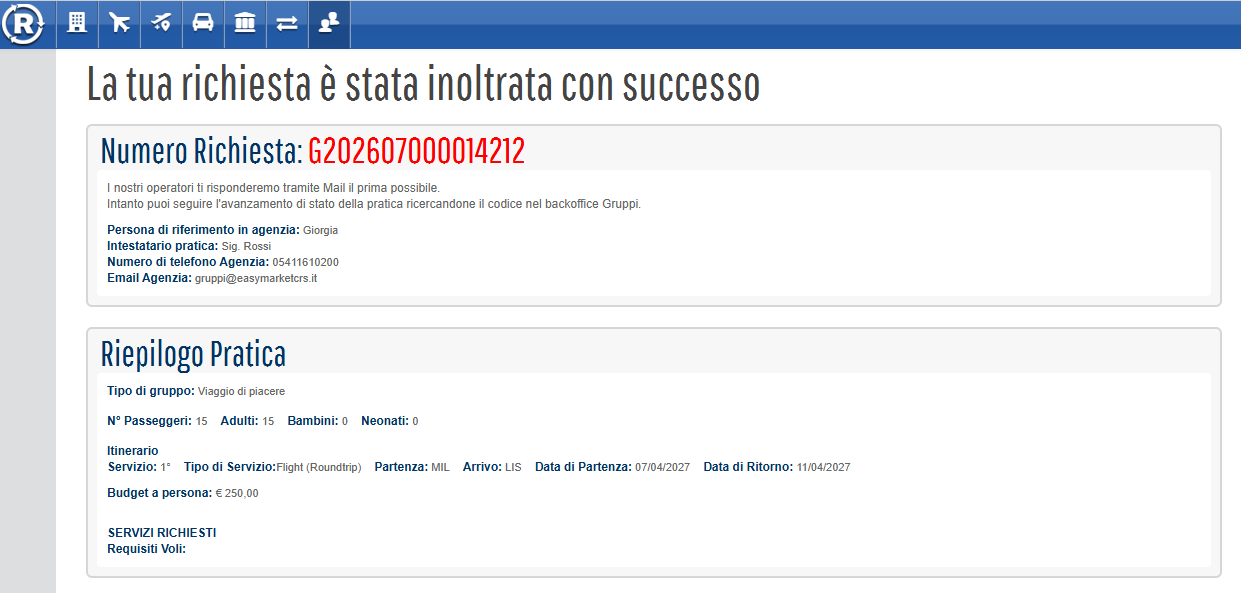Click the transfer arrows icon
The width and height of the screenshot is (1241, 593).
point(287,24)
